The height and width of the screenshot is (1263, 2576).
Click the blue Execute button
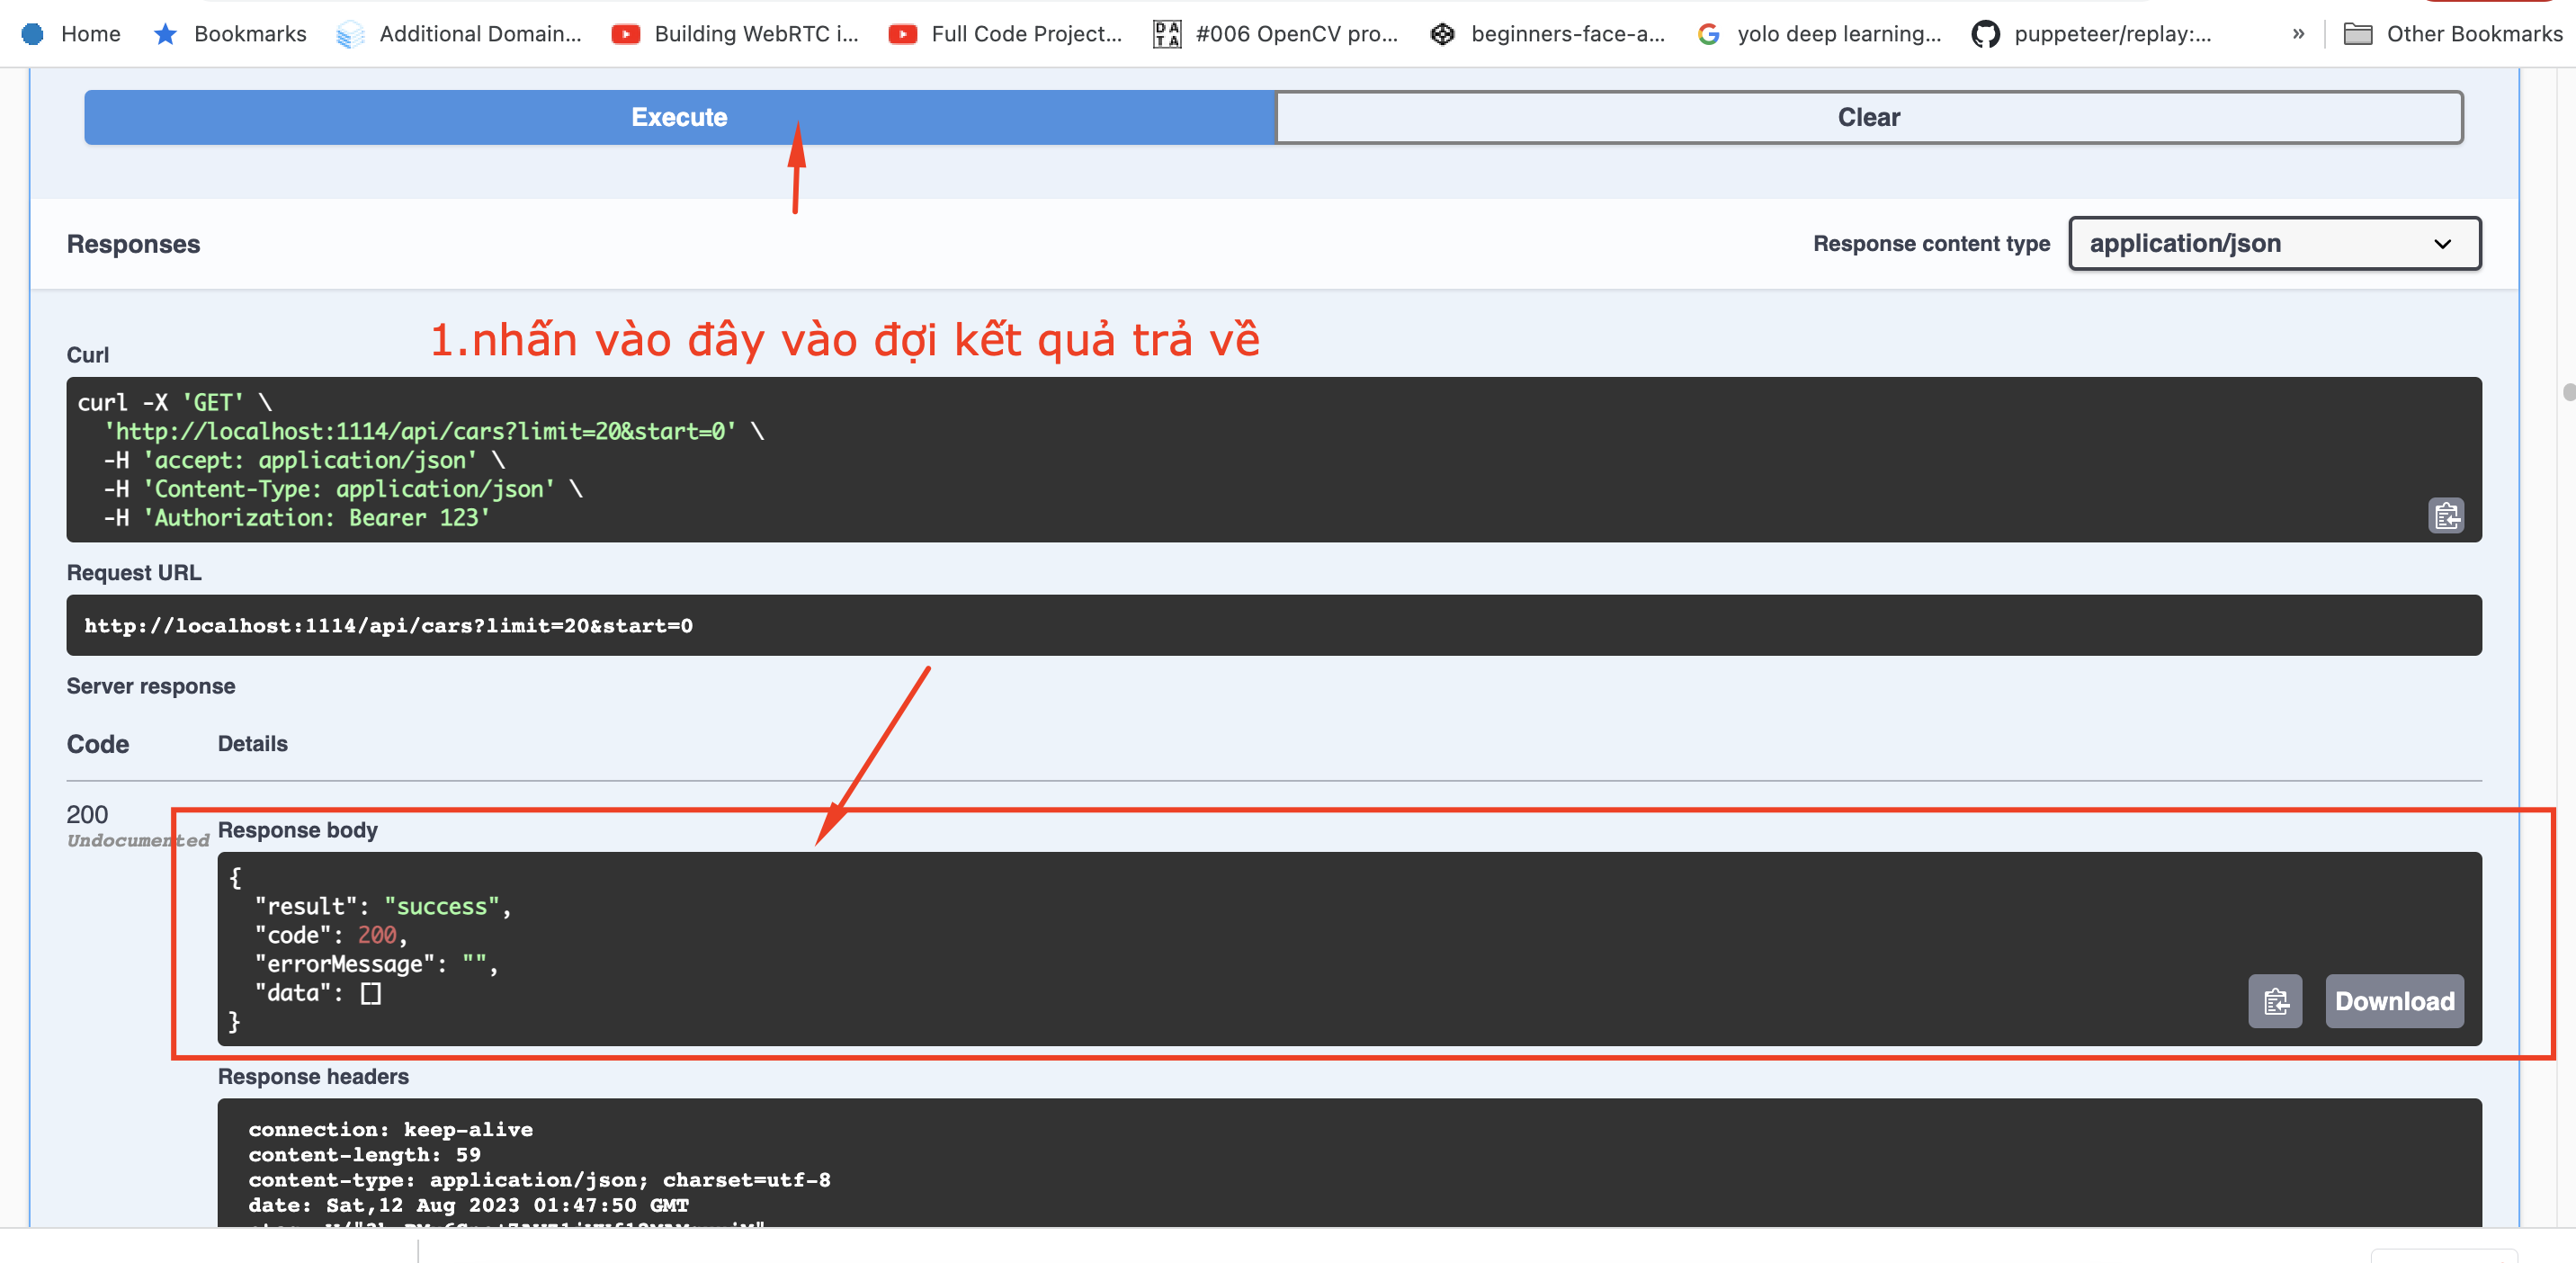[679, 117]
